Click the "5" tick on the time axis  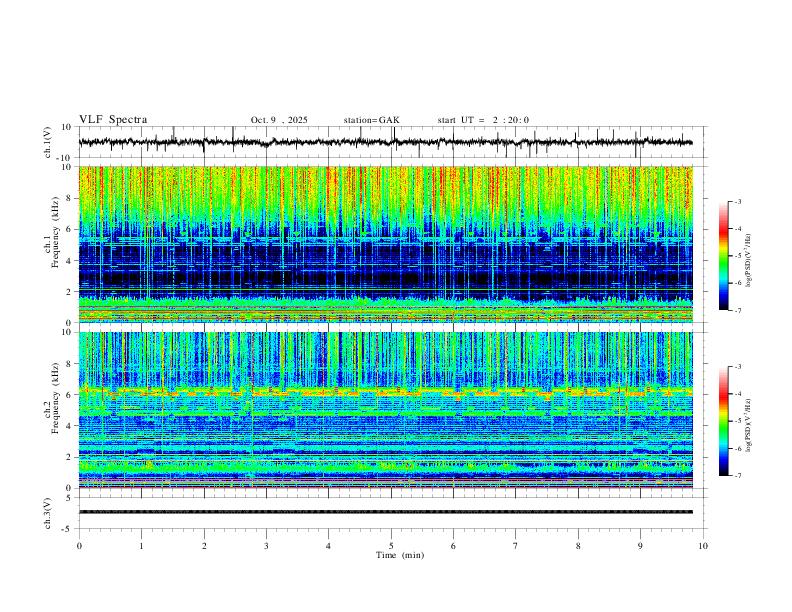(x=391, y=546)
